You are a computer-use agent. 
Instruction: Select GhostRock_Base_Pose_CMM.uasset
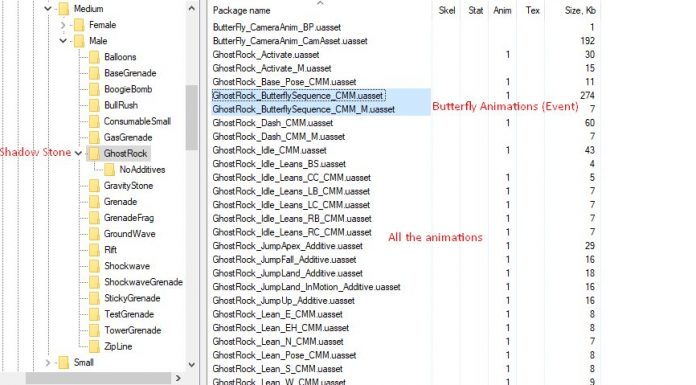tap(285, 82)
